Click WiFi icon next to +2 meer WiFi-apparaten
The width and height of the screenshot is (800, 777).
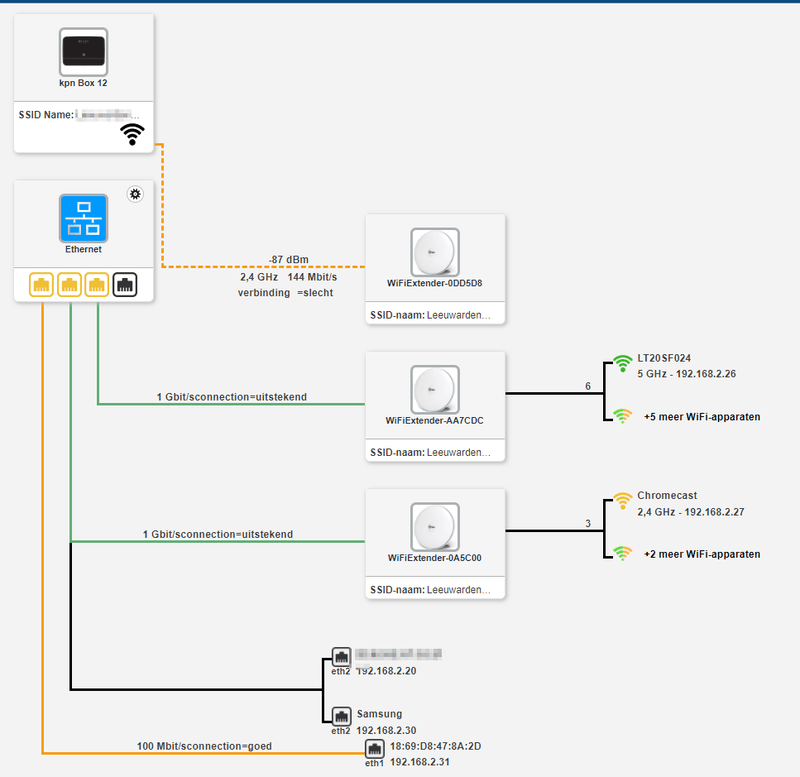pyautogui.click(x=622, y=553)
